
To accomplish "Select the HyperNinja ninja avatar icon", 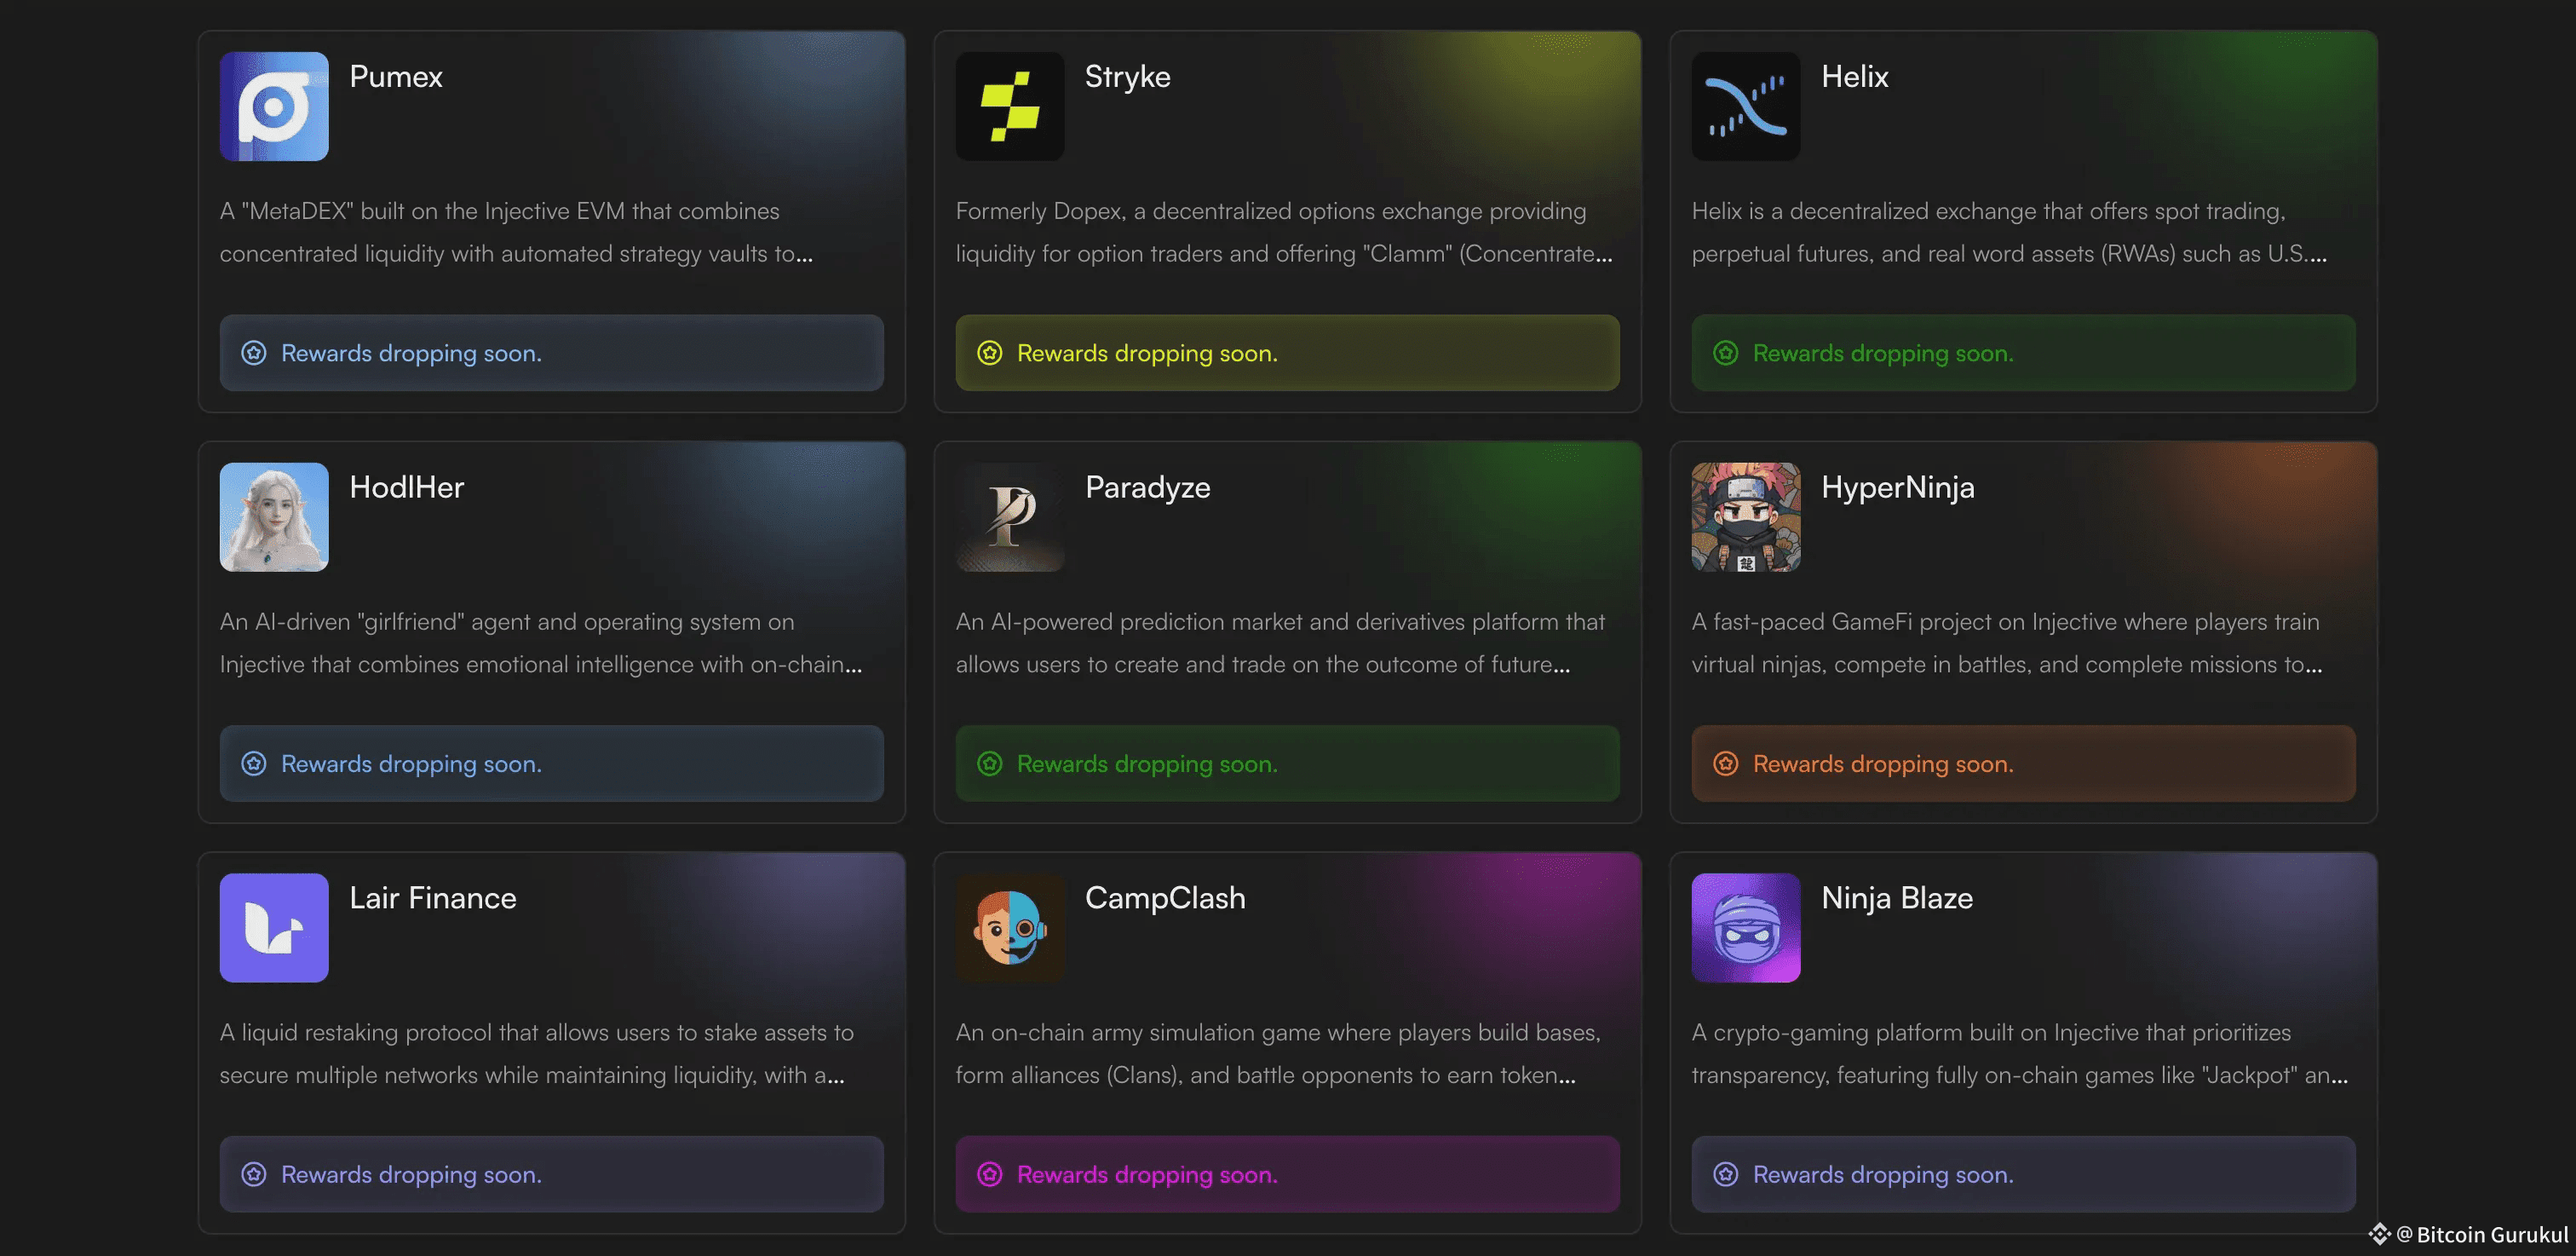I will click(1746, 517).
